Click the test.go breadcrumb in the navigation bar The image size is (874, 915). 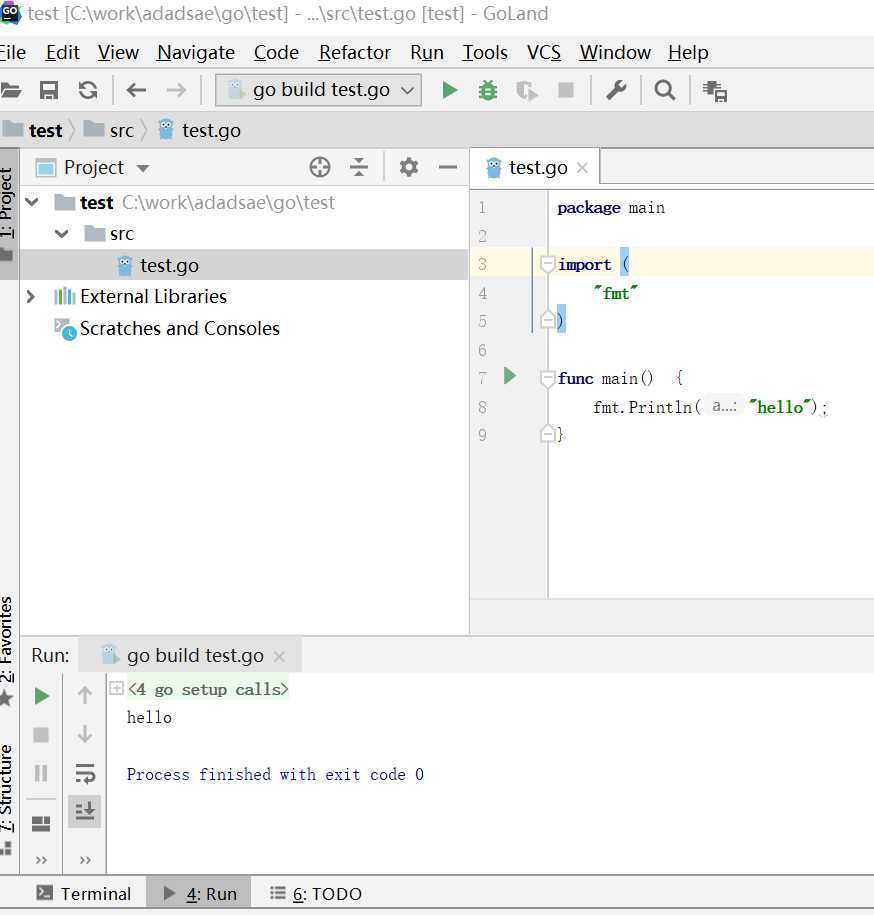coord(200,130)
